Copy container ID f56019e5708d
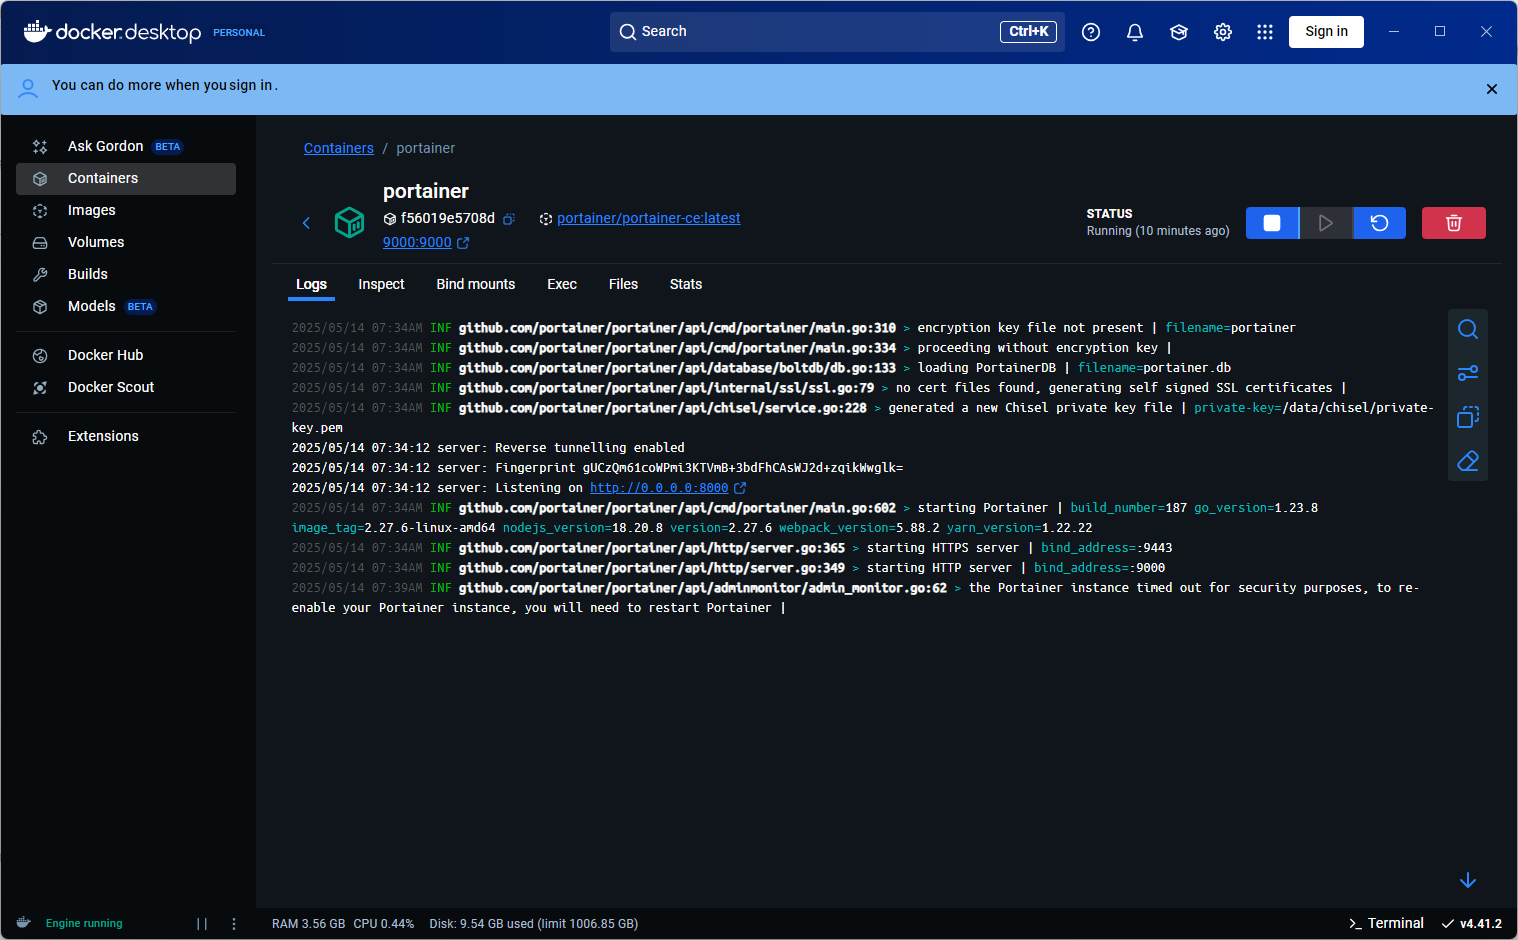The height and width of the screenshot is (940, 1518). pyautogui.click(x=509, y=219)
